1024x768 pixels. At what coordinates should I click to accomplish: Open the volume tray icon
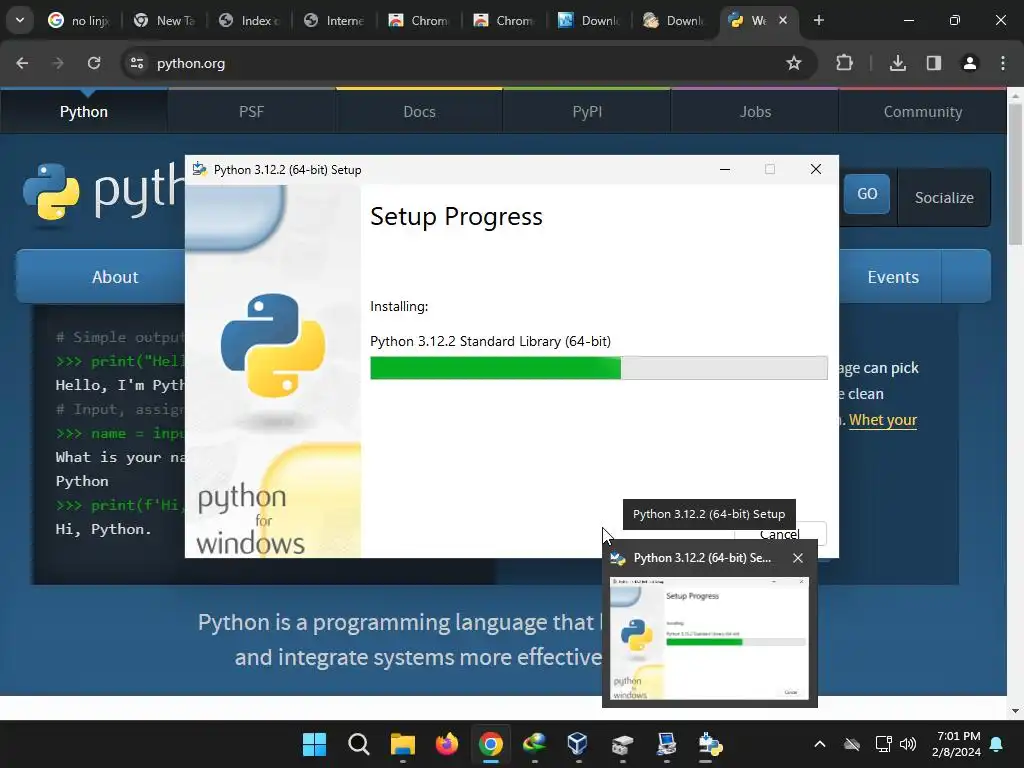908,744
